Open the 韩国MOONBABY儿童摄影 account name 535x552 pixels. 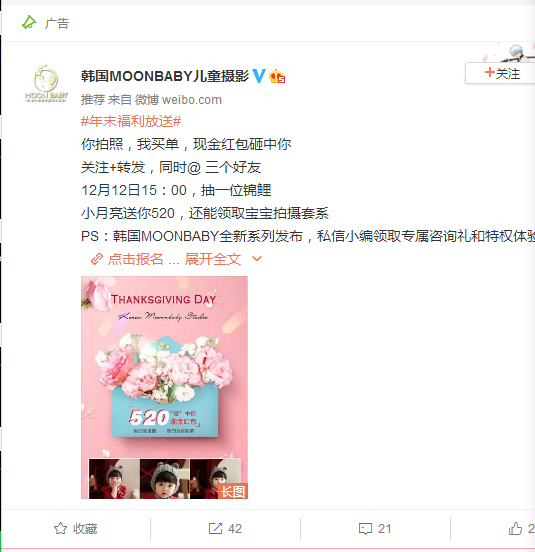pyautogui.click(x=165, y=76)
